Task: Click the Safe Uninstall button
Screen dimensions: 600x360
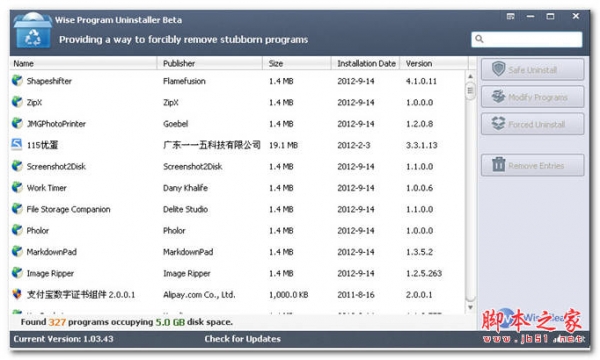Action: tap(532, 70)
